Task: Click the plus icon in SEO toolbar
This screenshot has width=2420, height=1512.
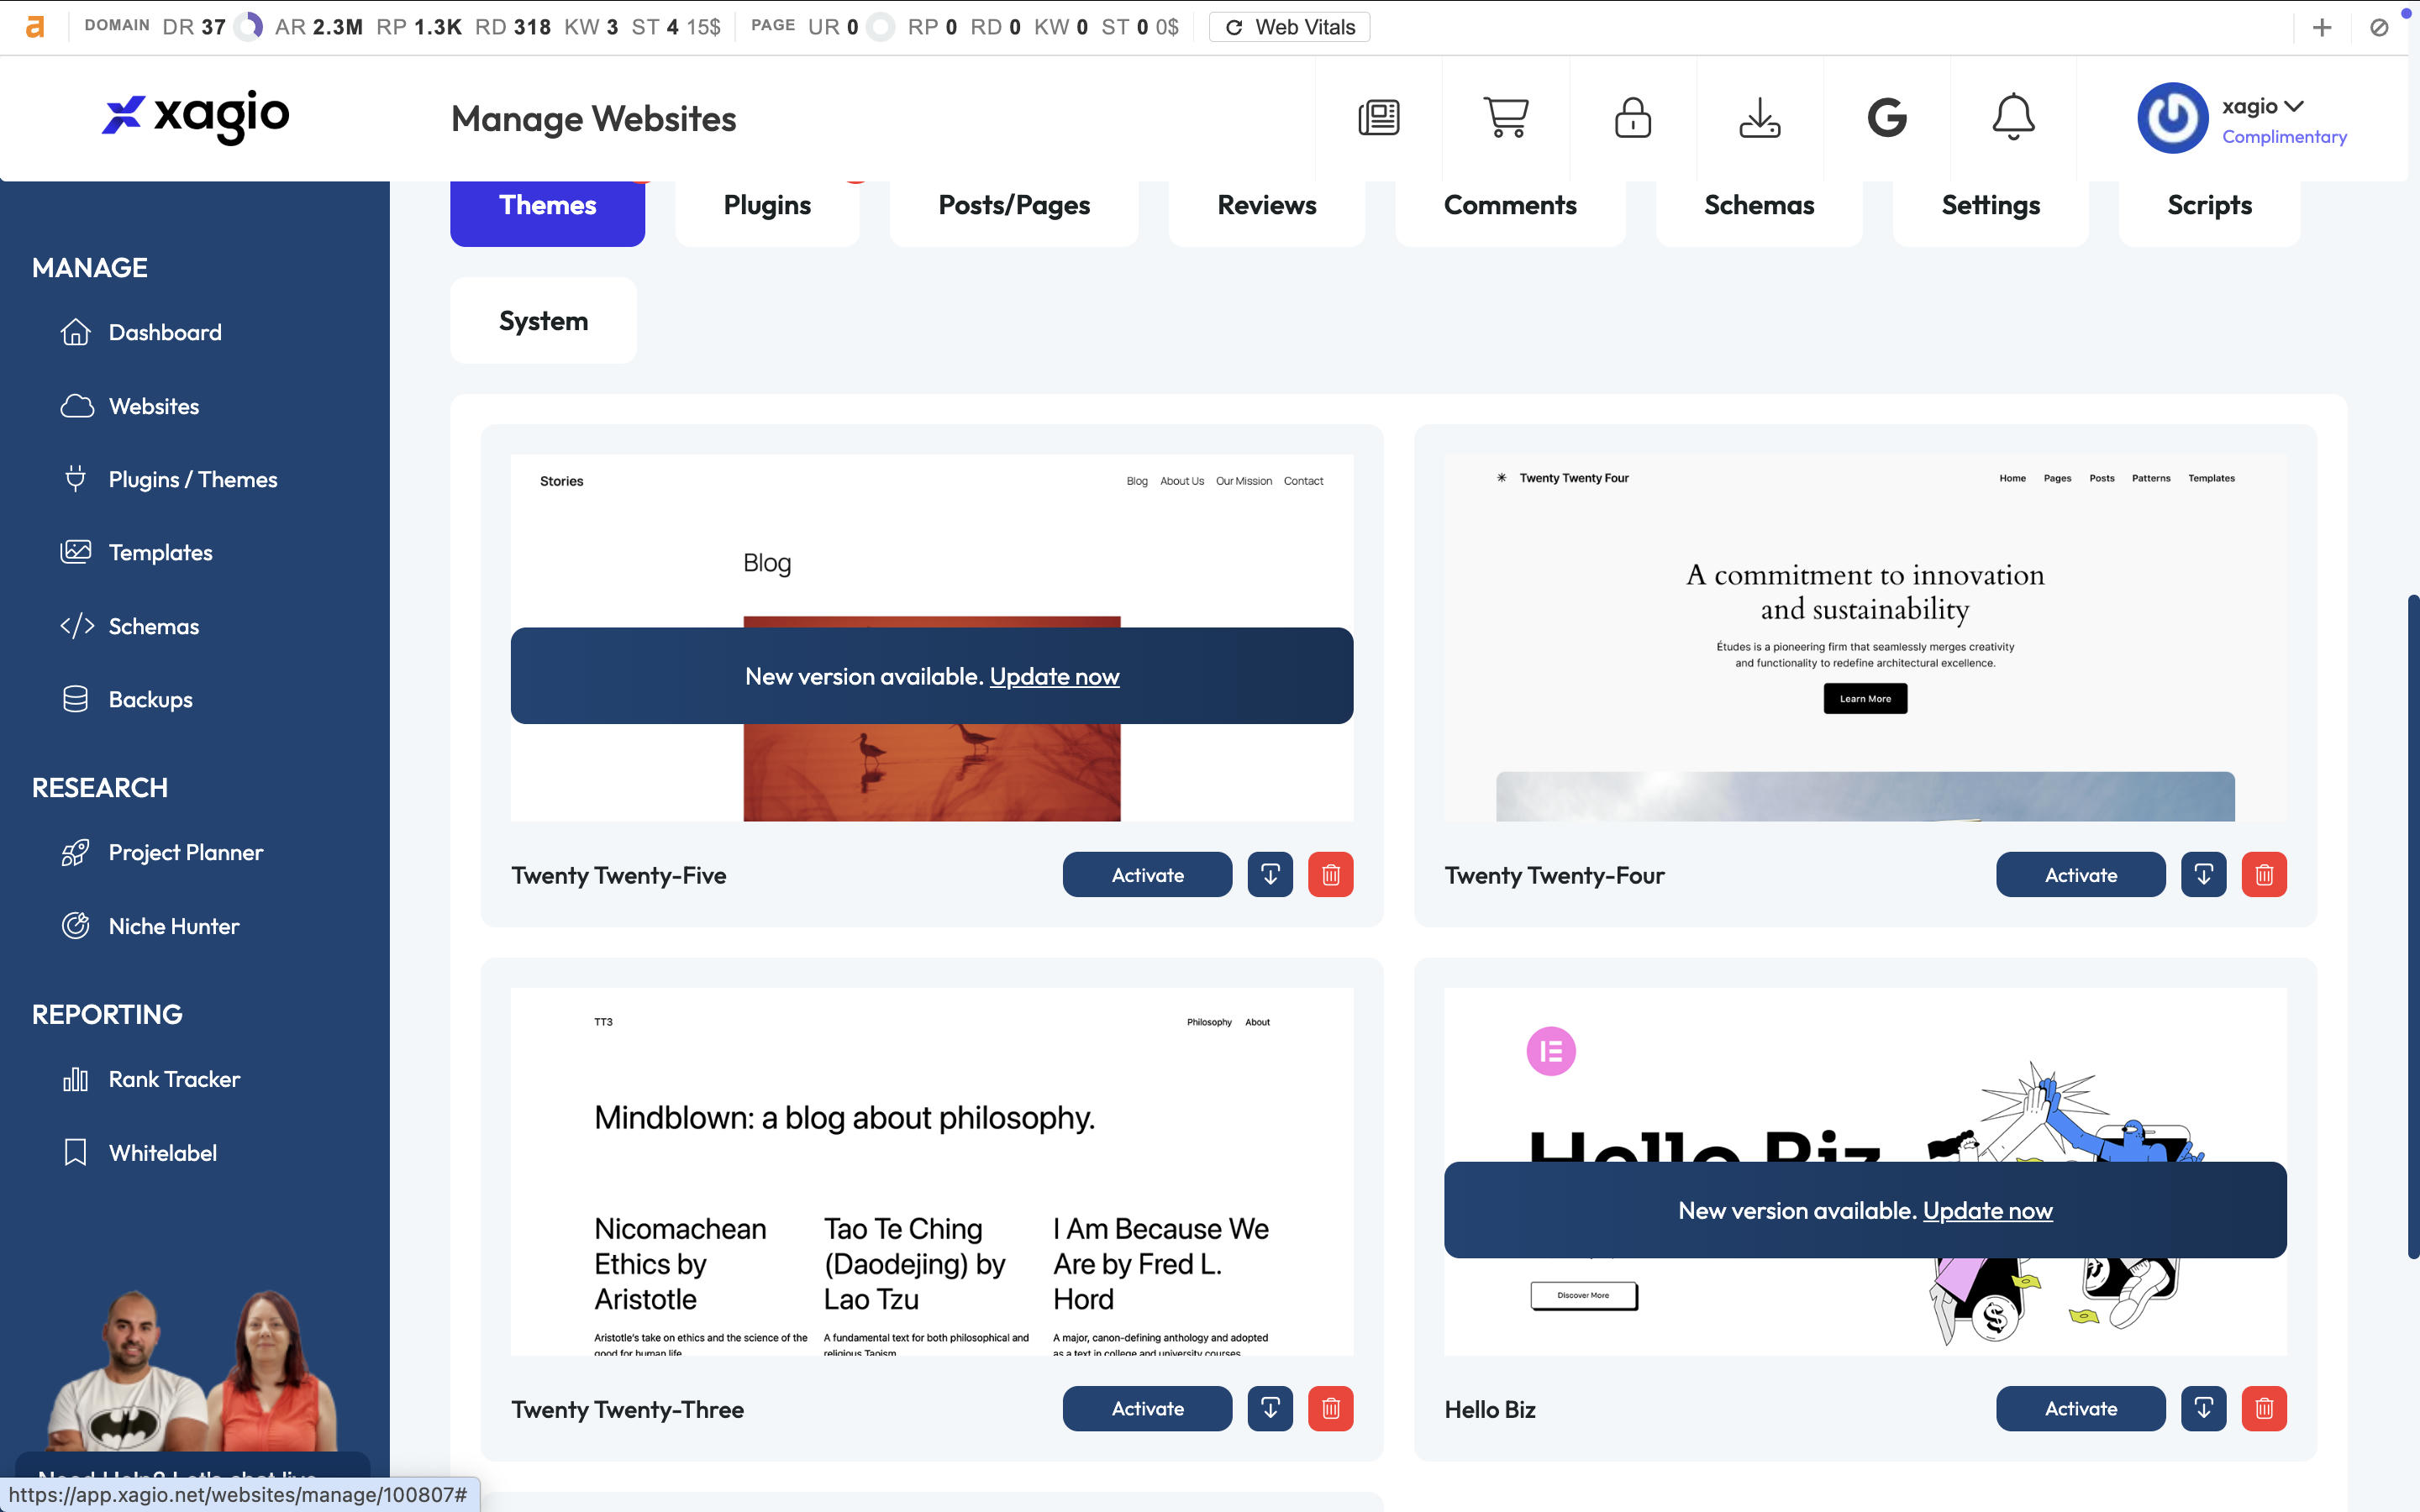Action: 2321,27
